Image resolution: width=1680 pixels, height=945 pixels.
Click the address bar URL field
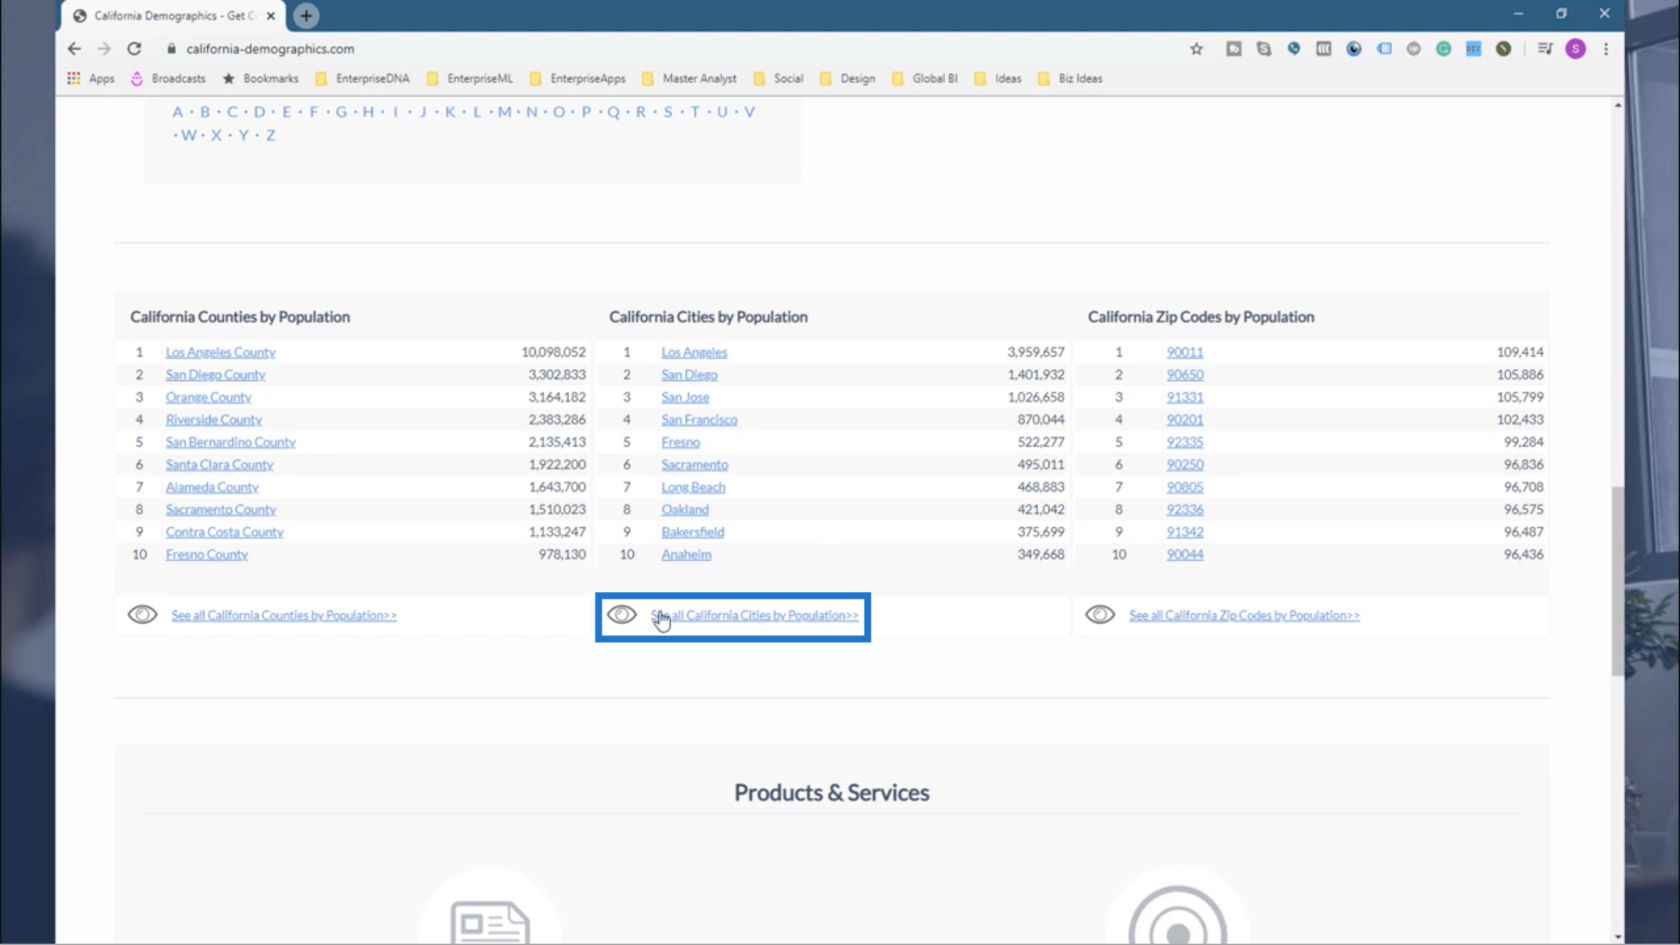270,48
